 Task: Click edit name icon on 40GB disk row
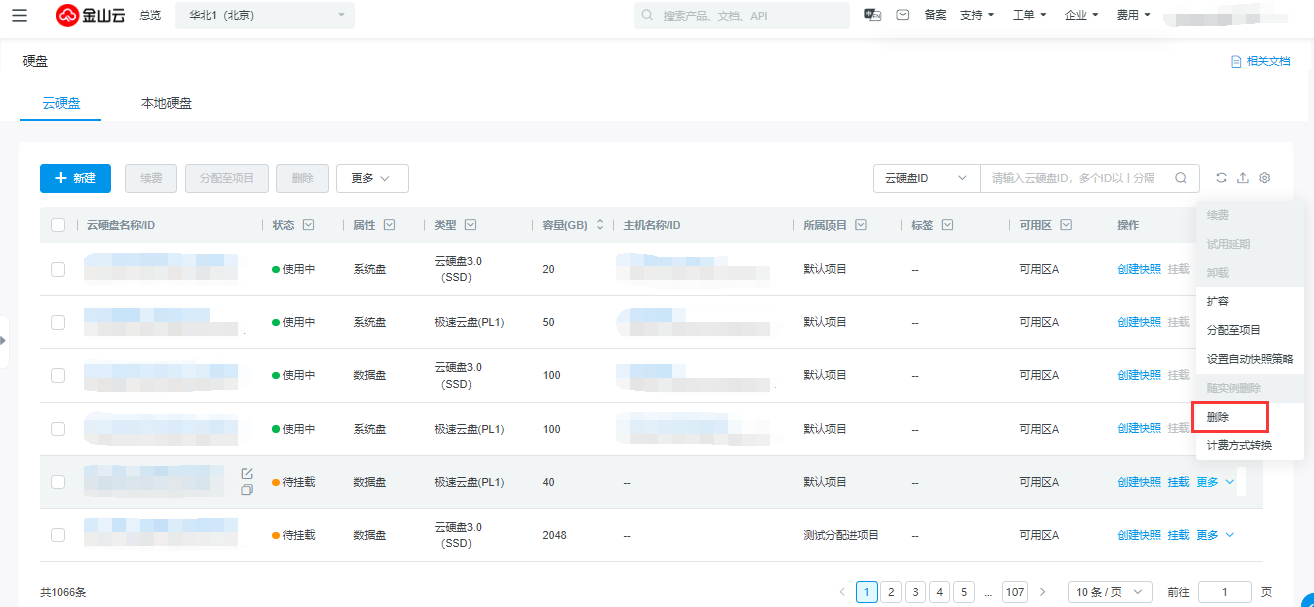247,473
